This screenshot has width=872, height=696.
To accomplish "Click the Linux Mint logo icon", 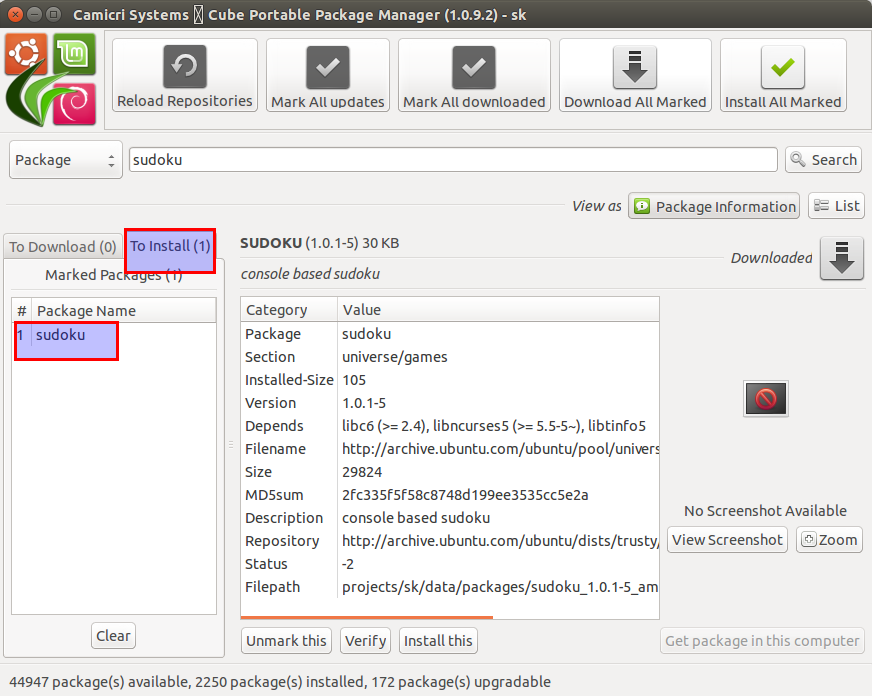I will pos(74,54).
